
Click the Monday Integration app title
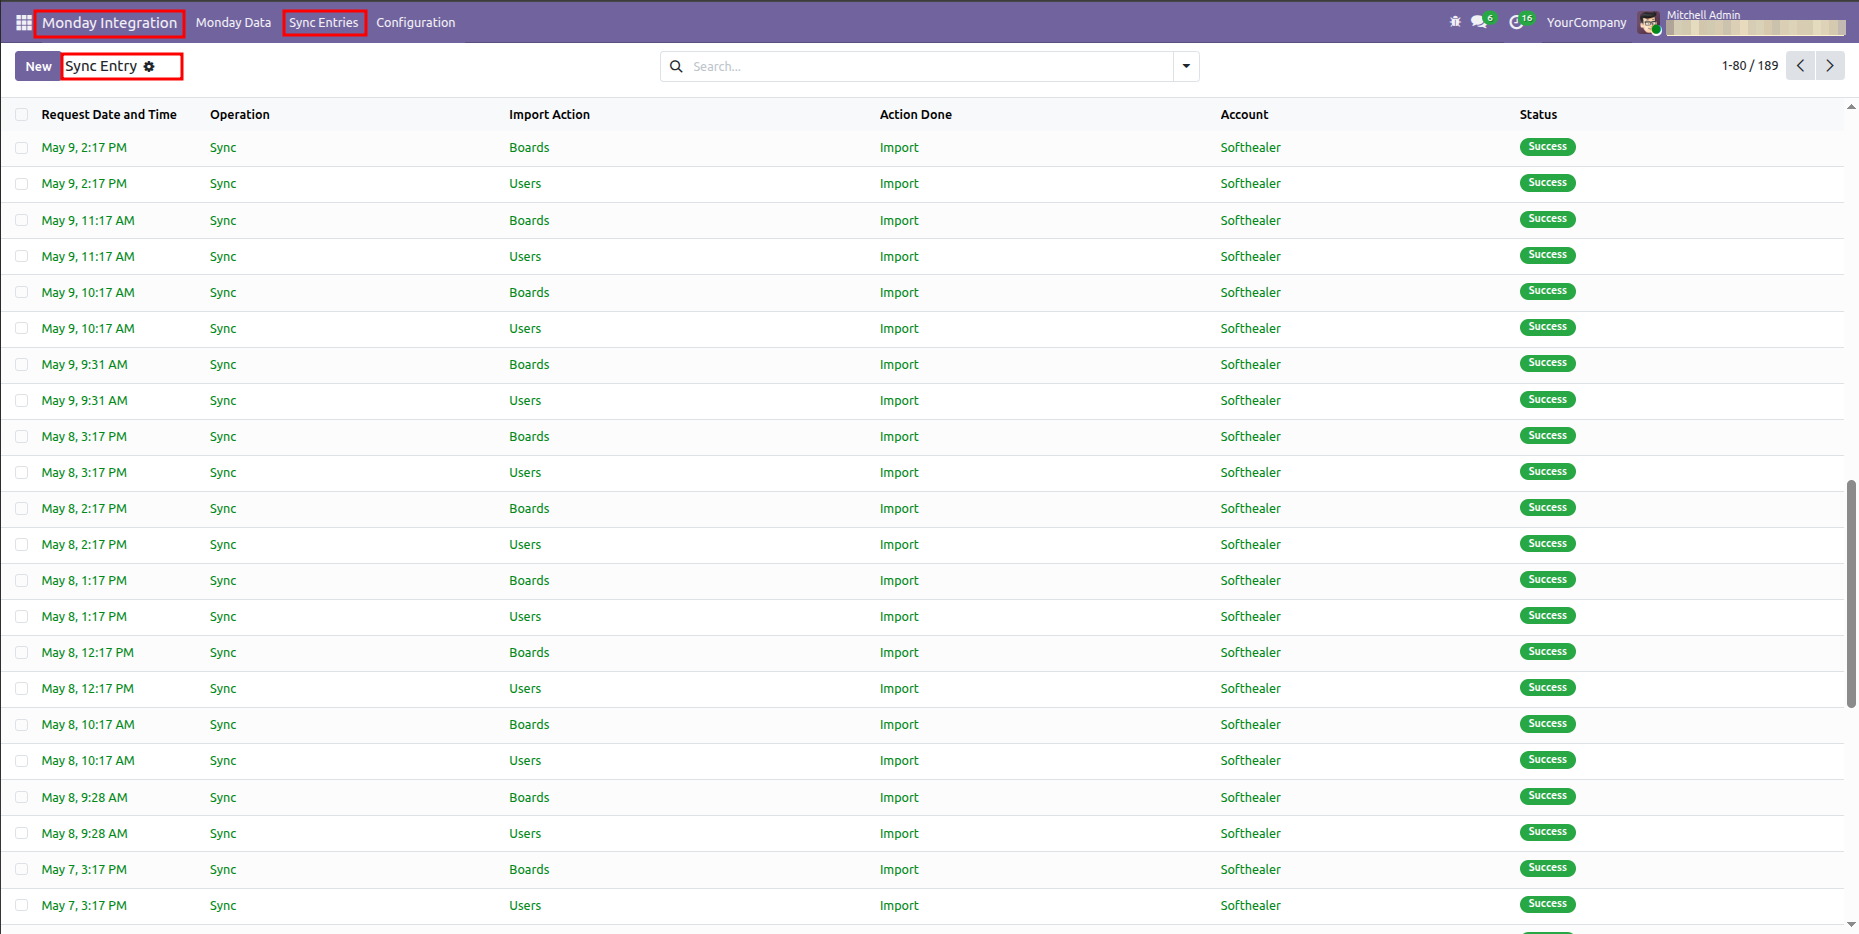[x=109, y=22]
